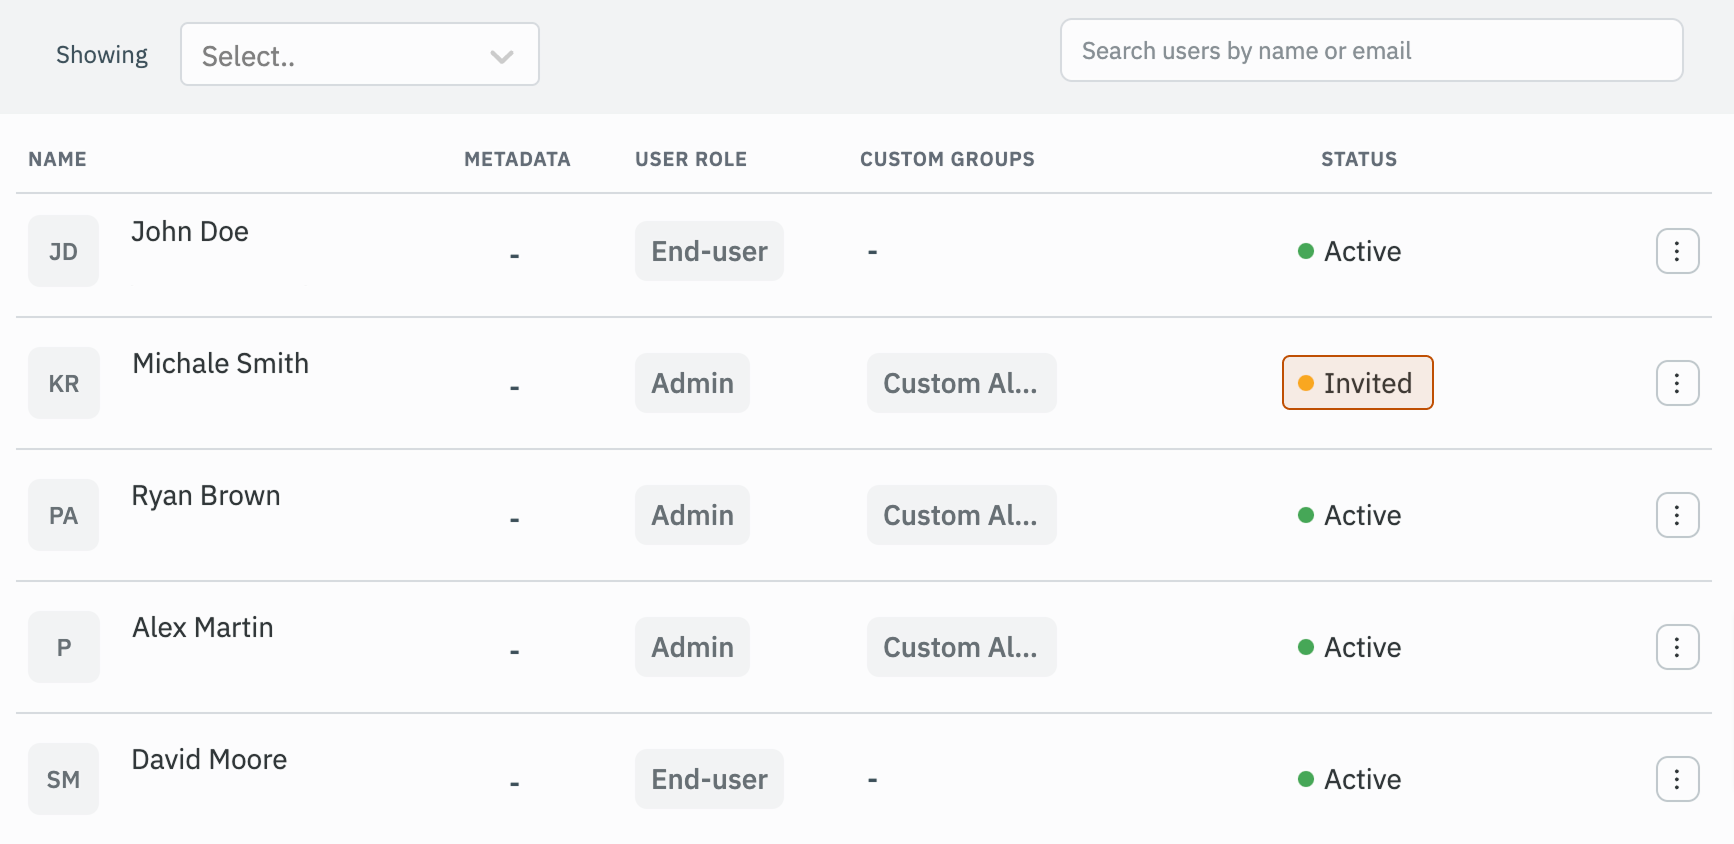Open David Moore's user name
The height and width of the screenshot is (844, 1734).
(209, 760)
